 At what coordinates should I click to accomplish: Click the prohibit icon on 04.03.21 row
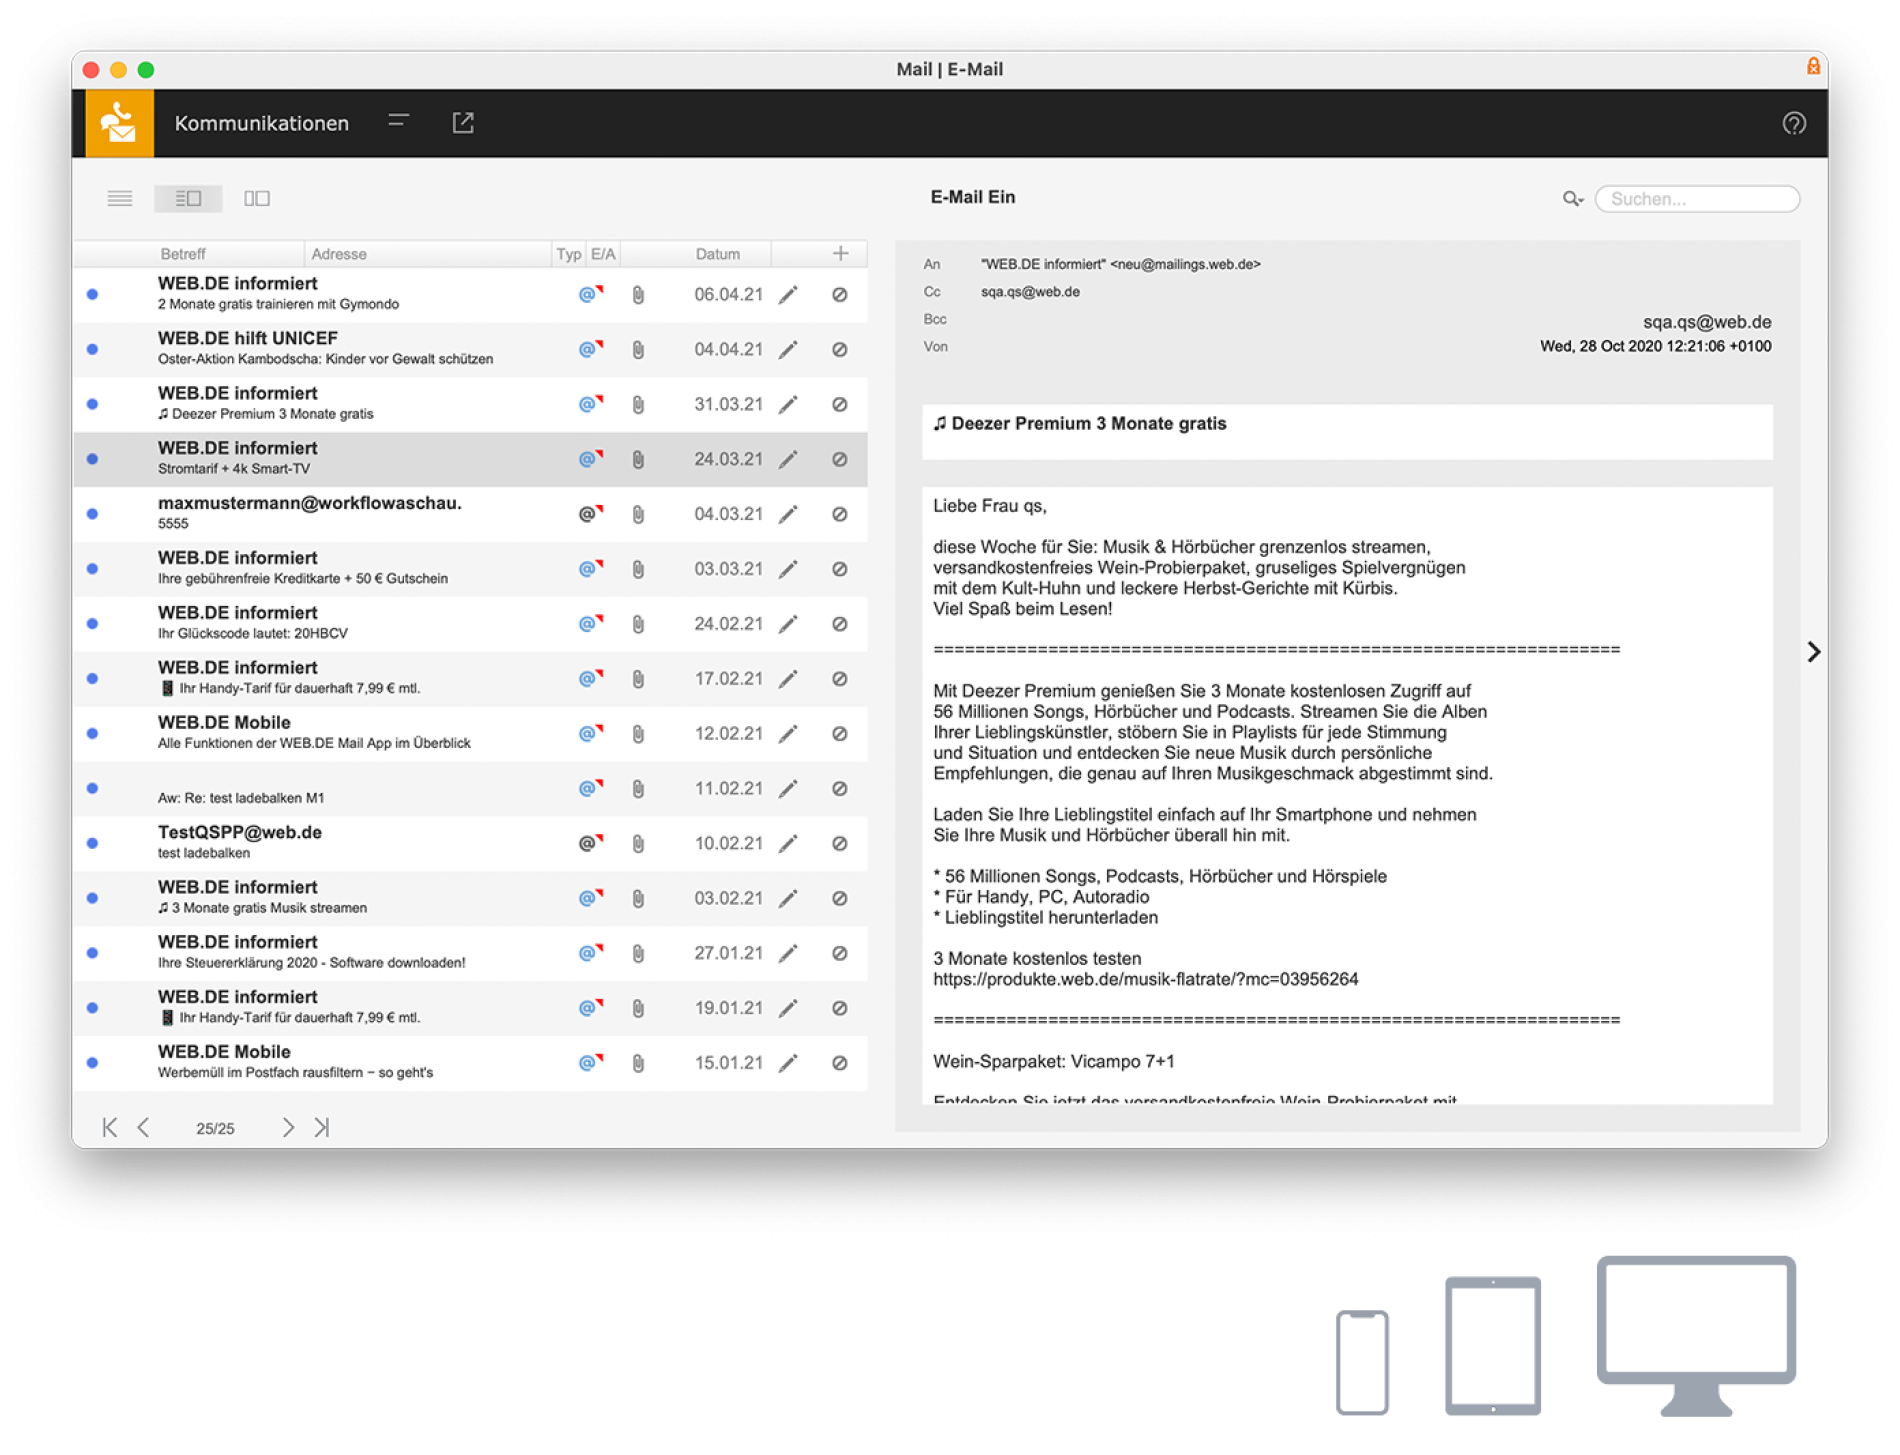click(x=840, y=515)
